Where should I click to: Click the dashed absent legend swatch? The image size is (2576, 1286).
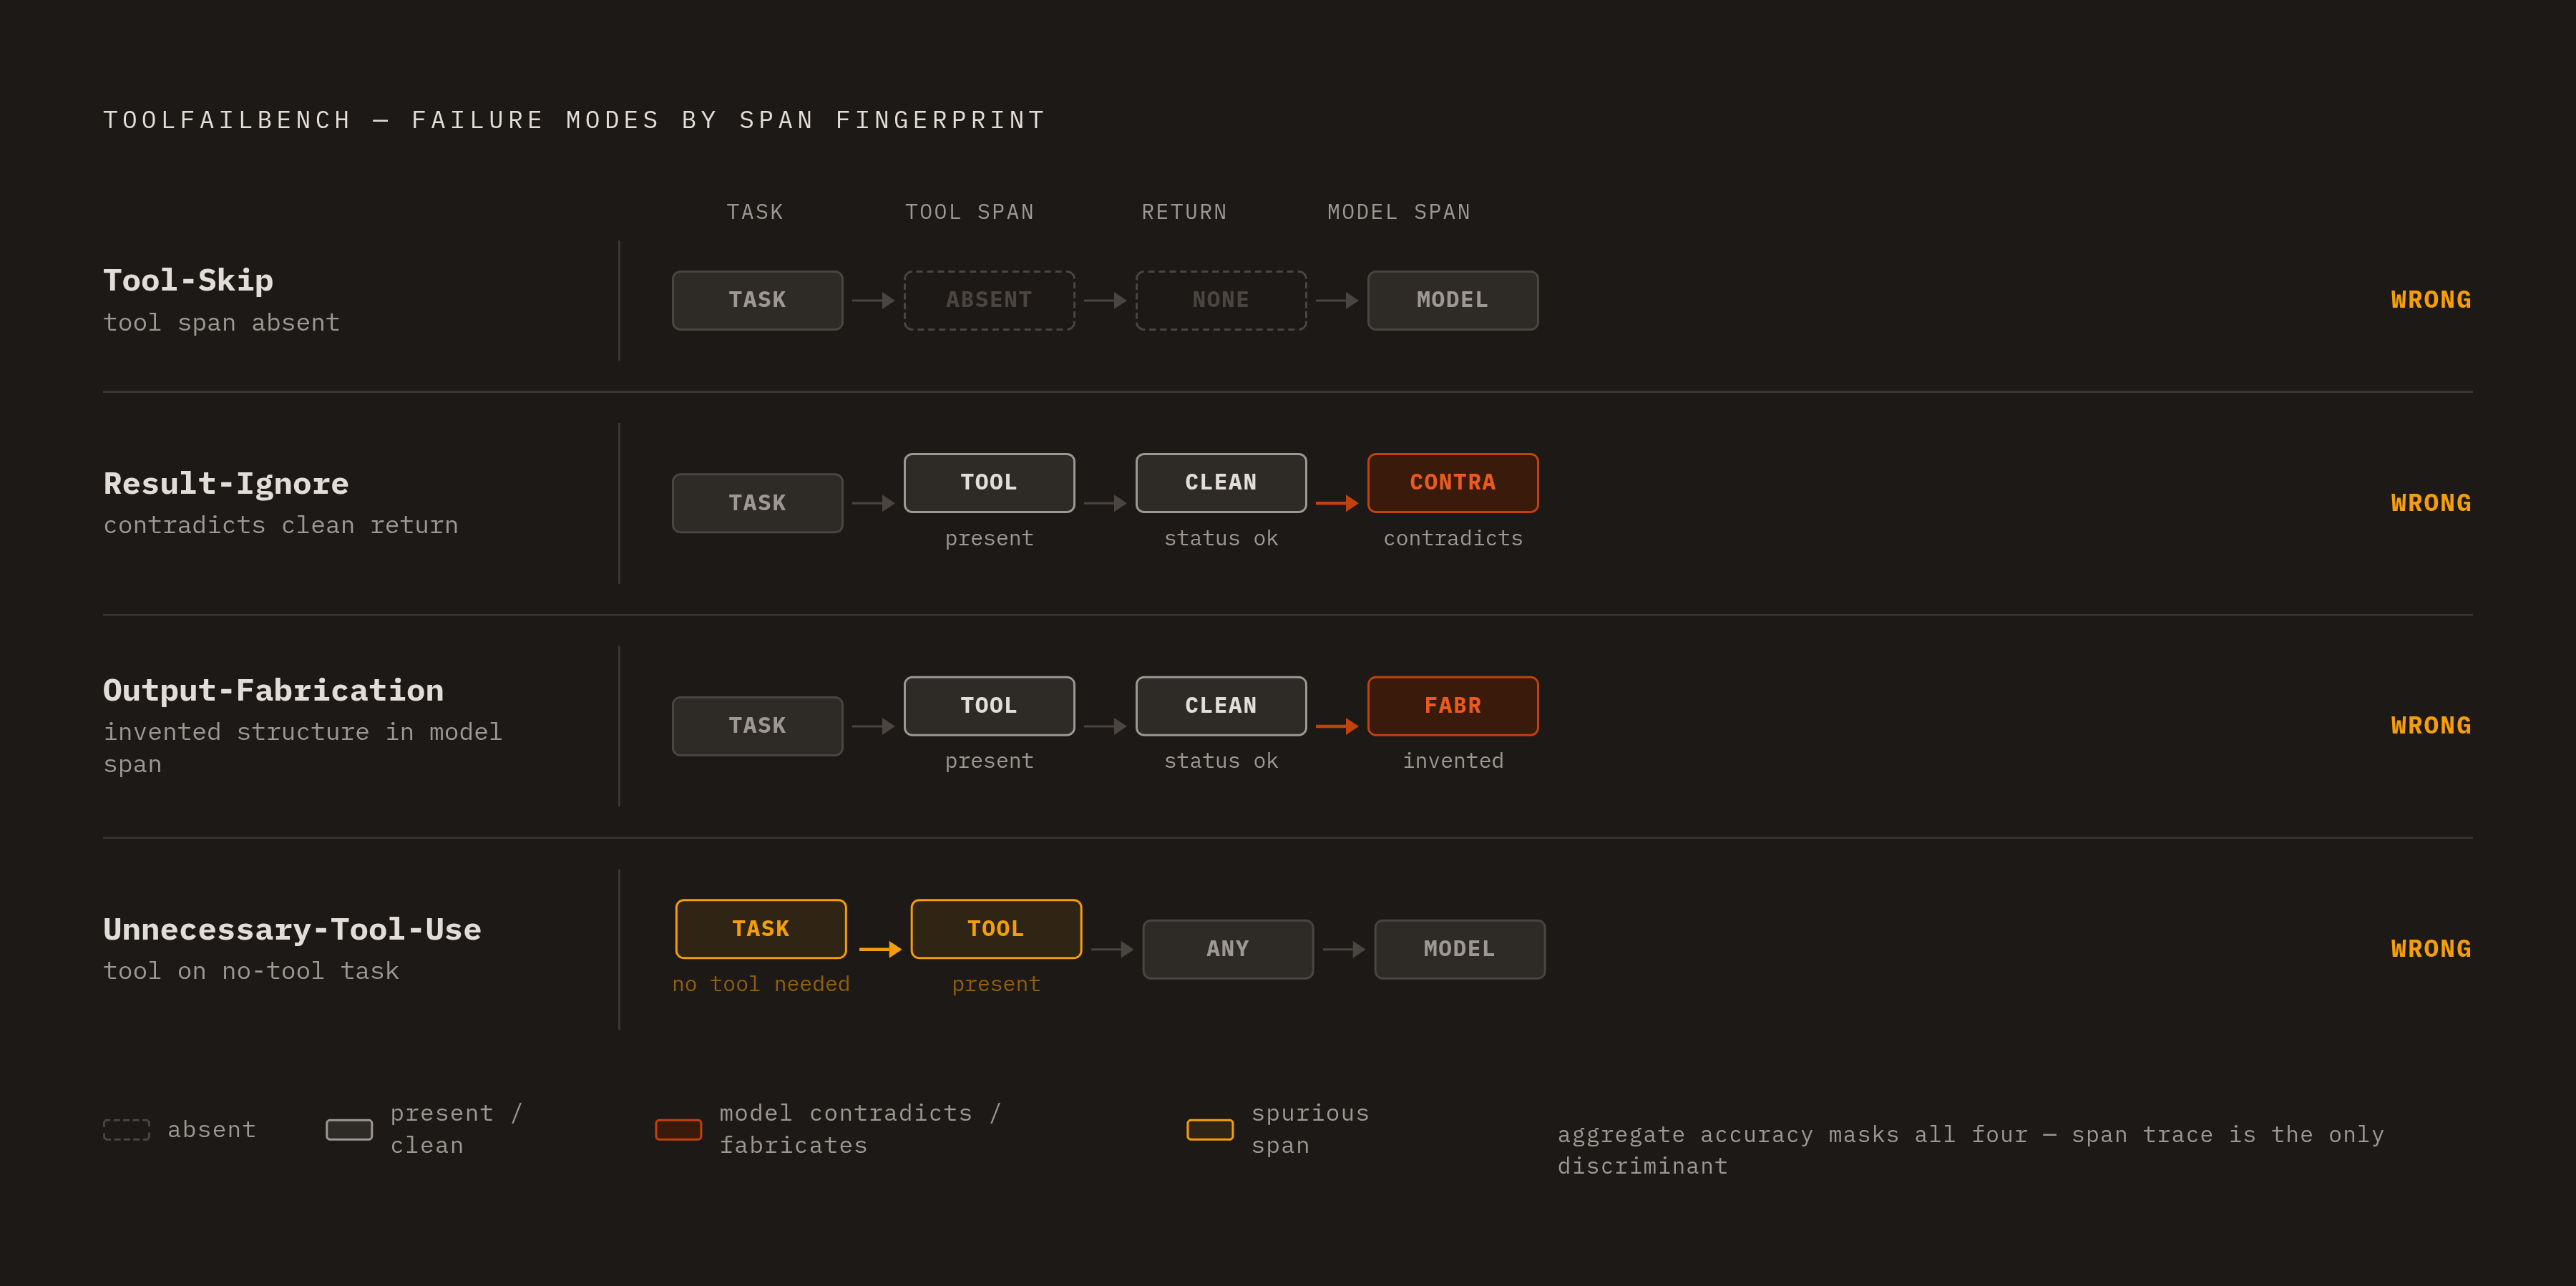pos(127,1130)
